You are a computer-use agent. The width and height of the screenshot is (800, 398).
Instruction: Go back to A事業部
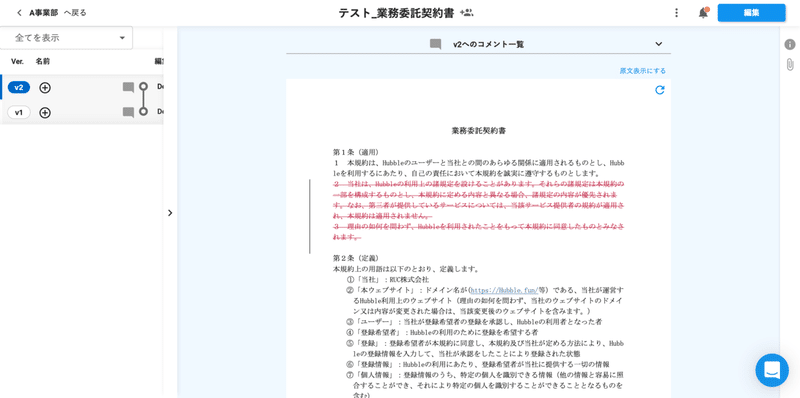tap(58, 13)
